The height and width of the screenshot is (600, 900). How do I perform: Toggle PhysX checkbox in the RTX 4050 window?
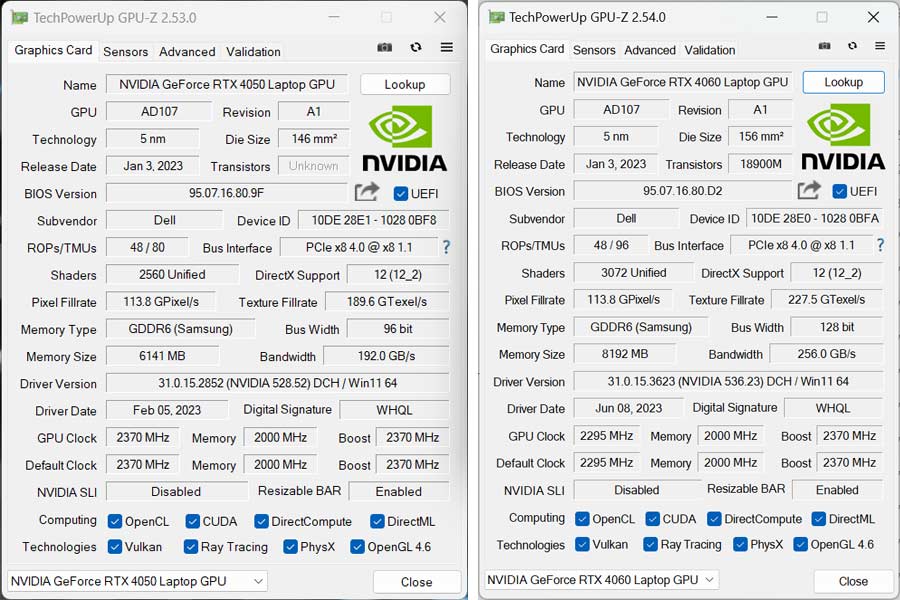coord(290,547)
